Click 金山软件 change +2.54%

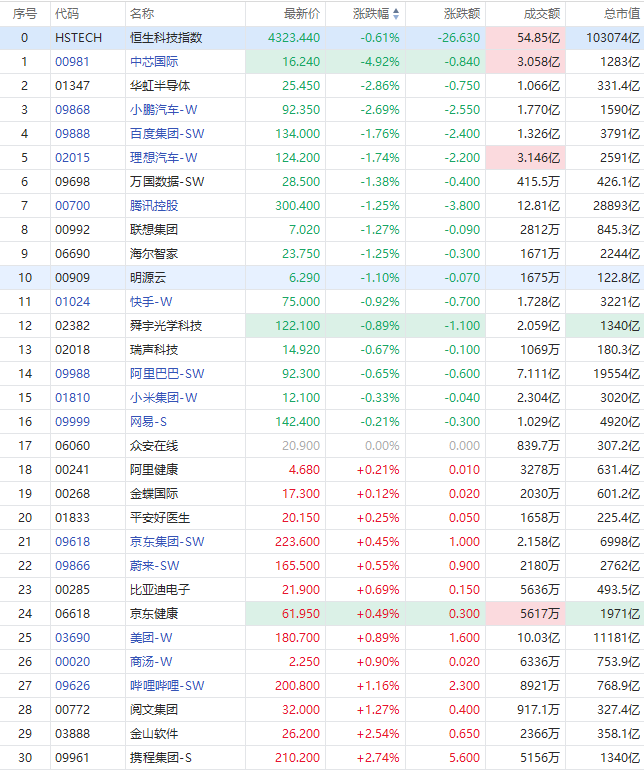click(x=378, y=734)
